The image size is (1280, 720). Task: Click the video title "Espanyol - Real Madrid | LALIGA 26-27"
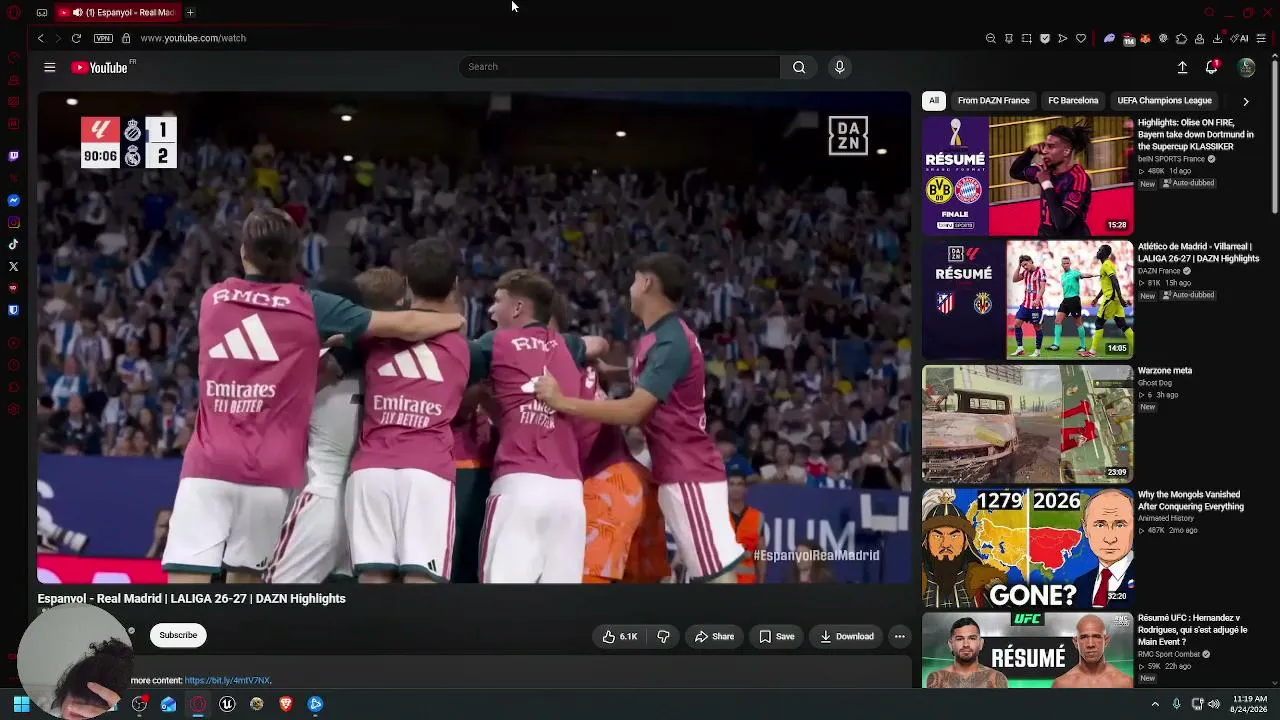192,598
